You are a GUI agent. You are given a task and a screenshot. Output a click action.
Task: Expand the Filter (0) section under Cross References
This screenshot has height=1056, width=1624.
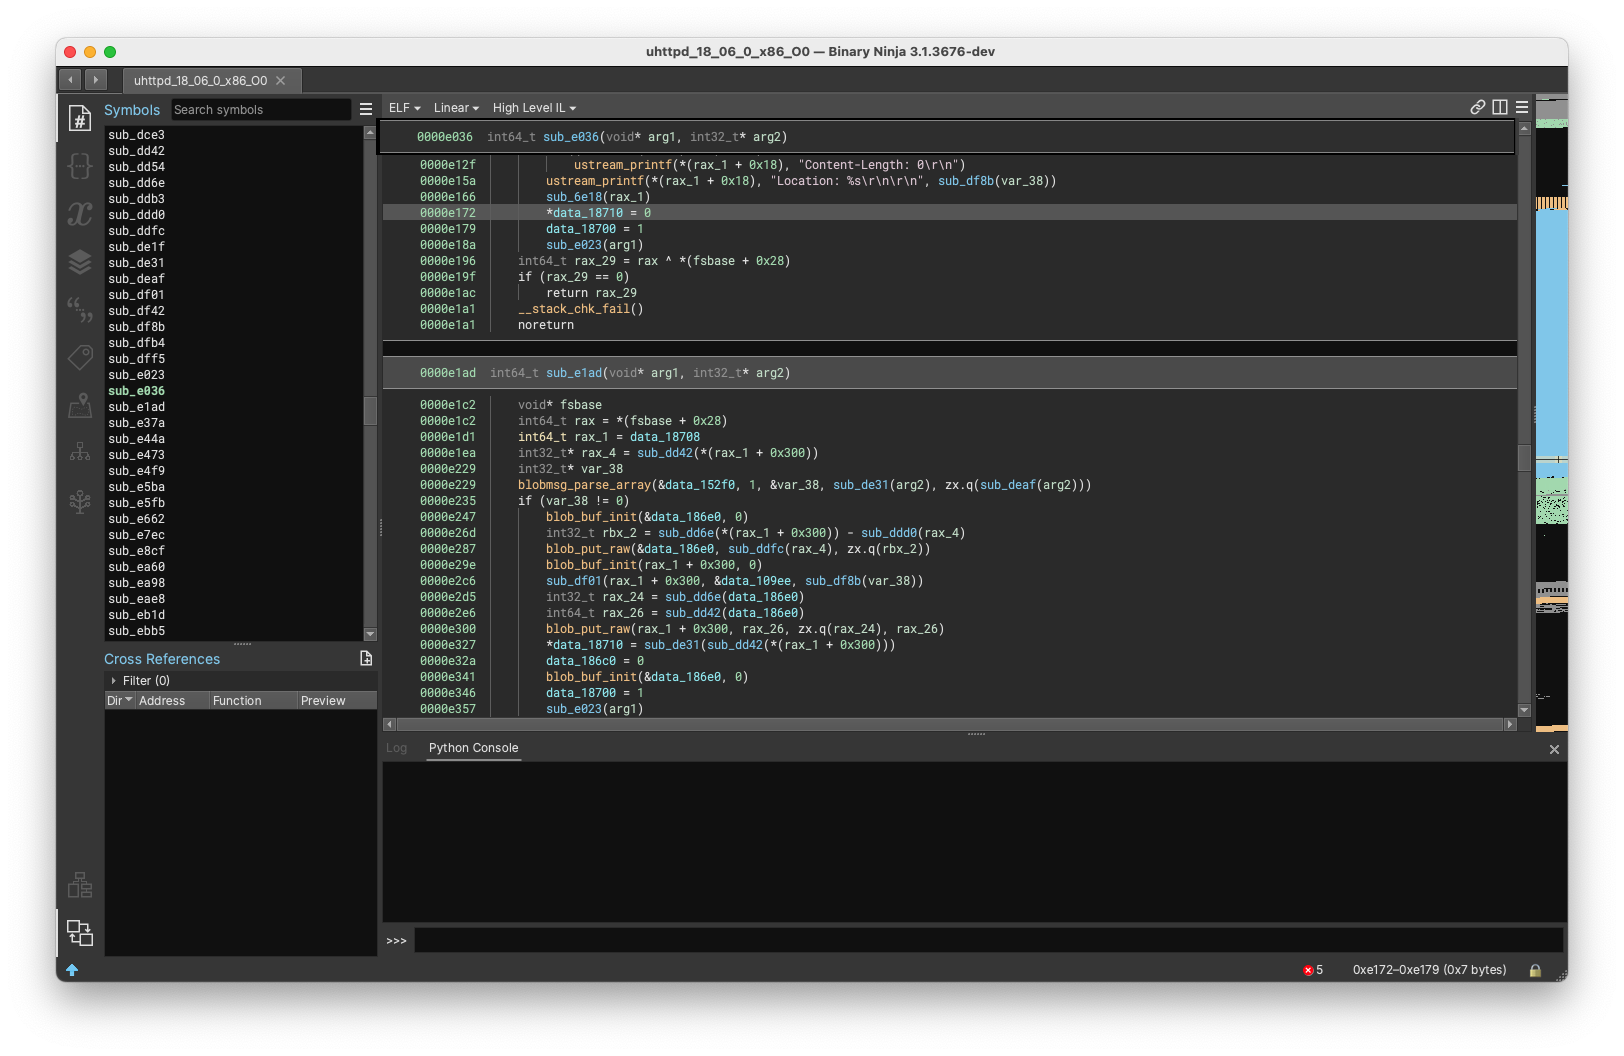click(x=140, y=680)
